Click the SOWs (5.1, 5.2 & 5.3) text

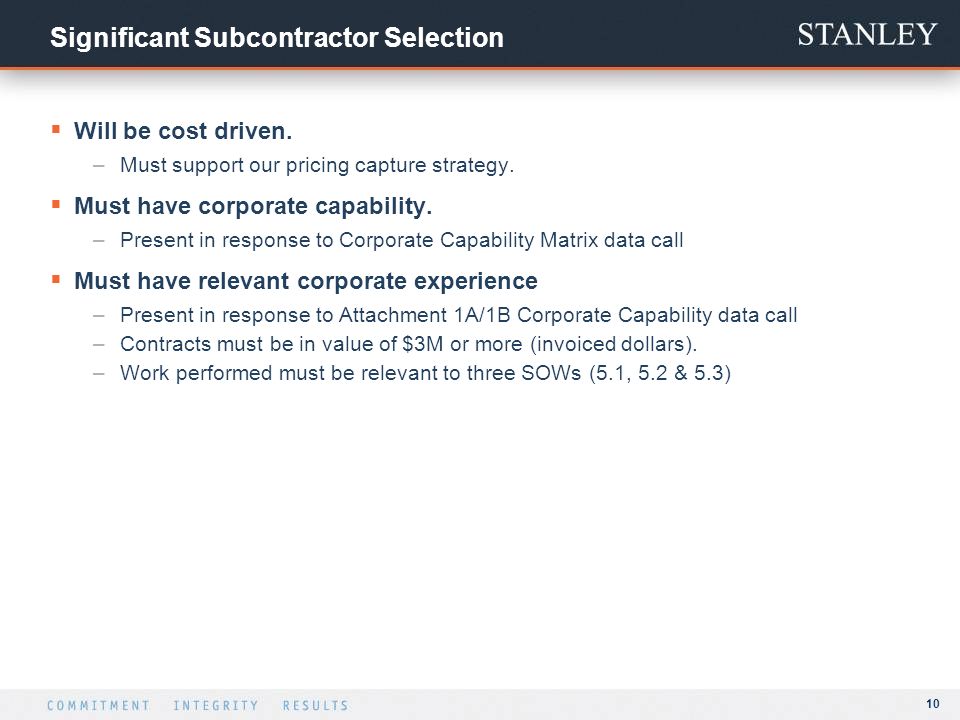[x=626, y=373]
